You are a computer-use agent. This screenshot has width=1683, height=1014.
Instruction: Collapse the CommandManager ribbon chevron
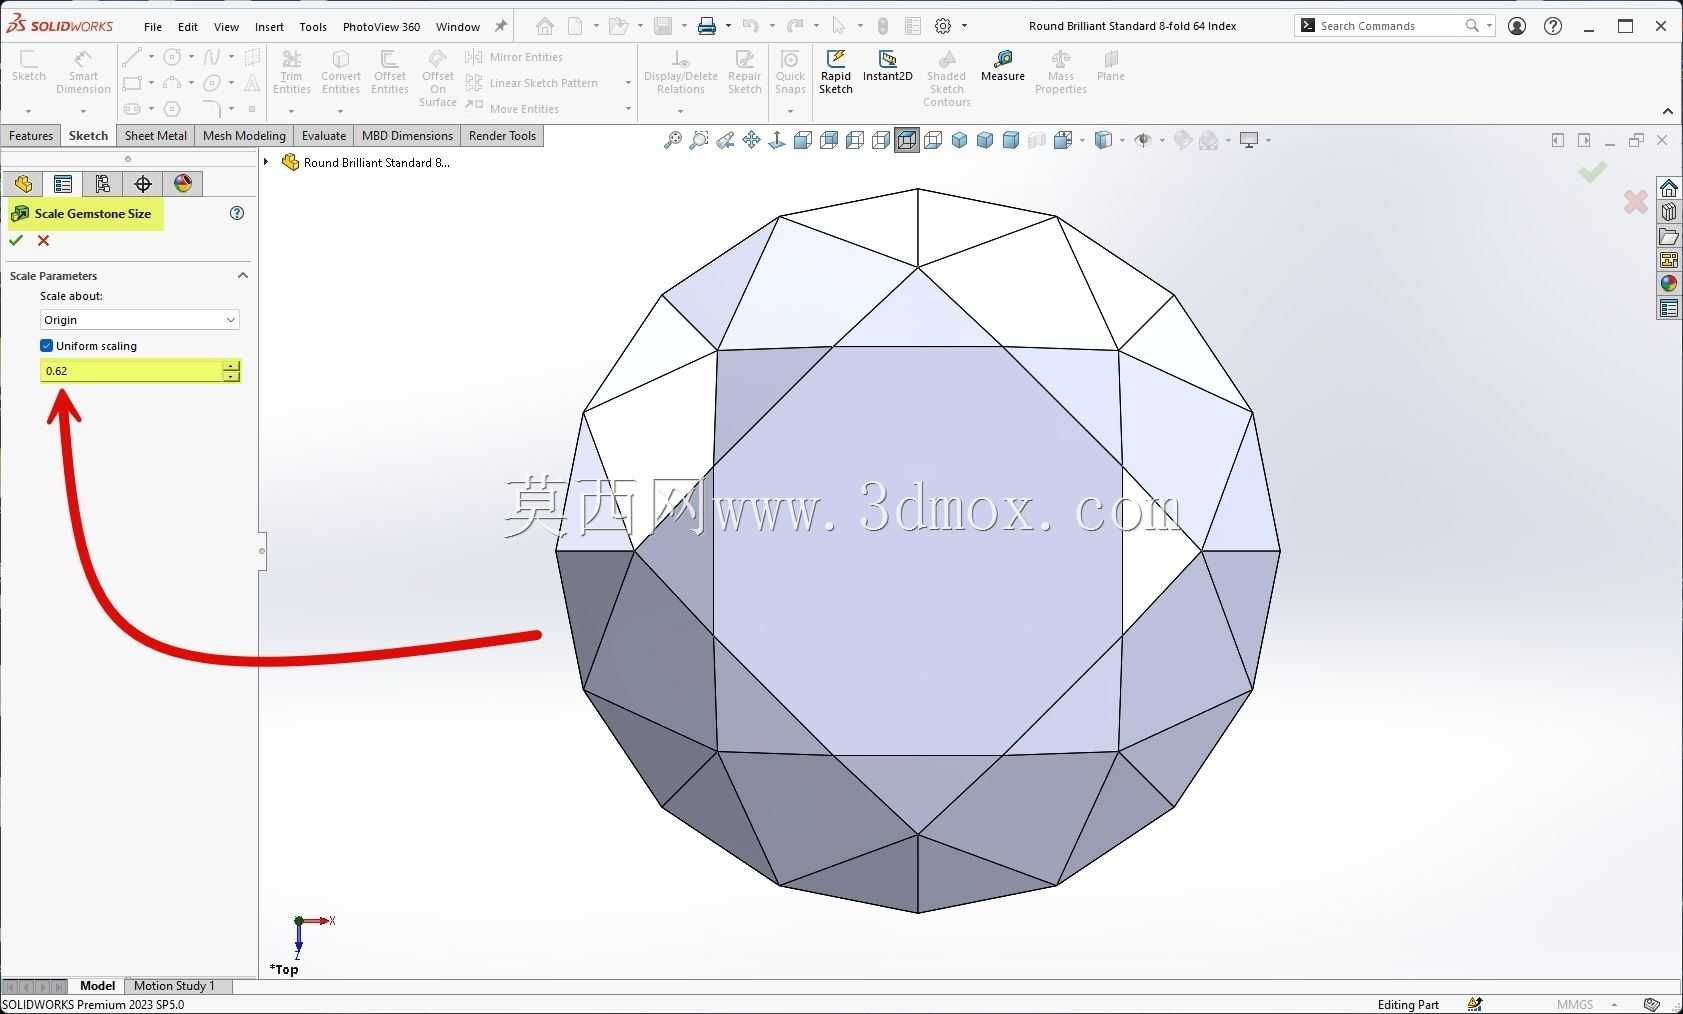tap(1667, 111)
